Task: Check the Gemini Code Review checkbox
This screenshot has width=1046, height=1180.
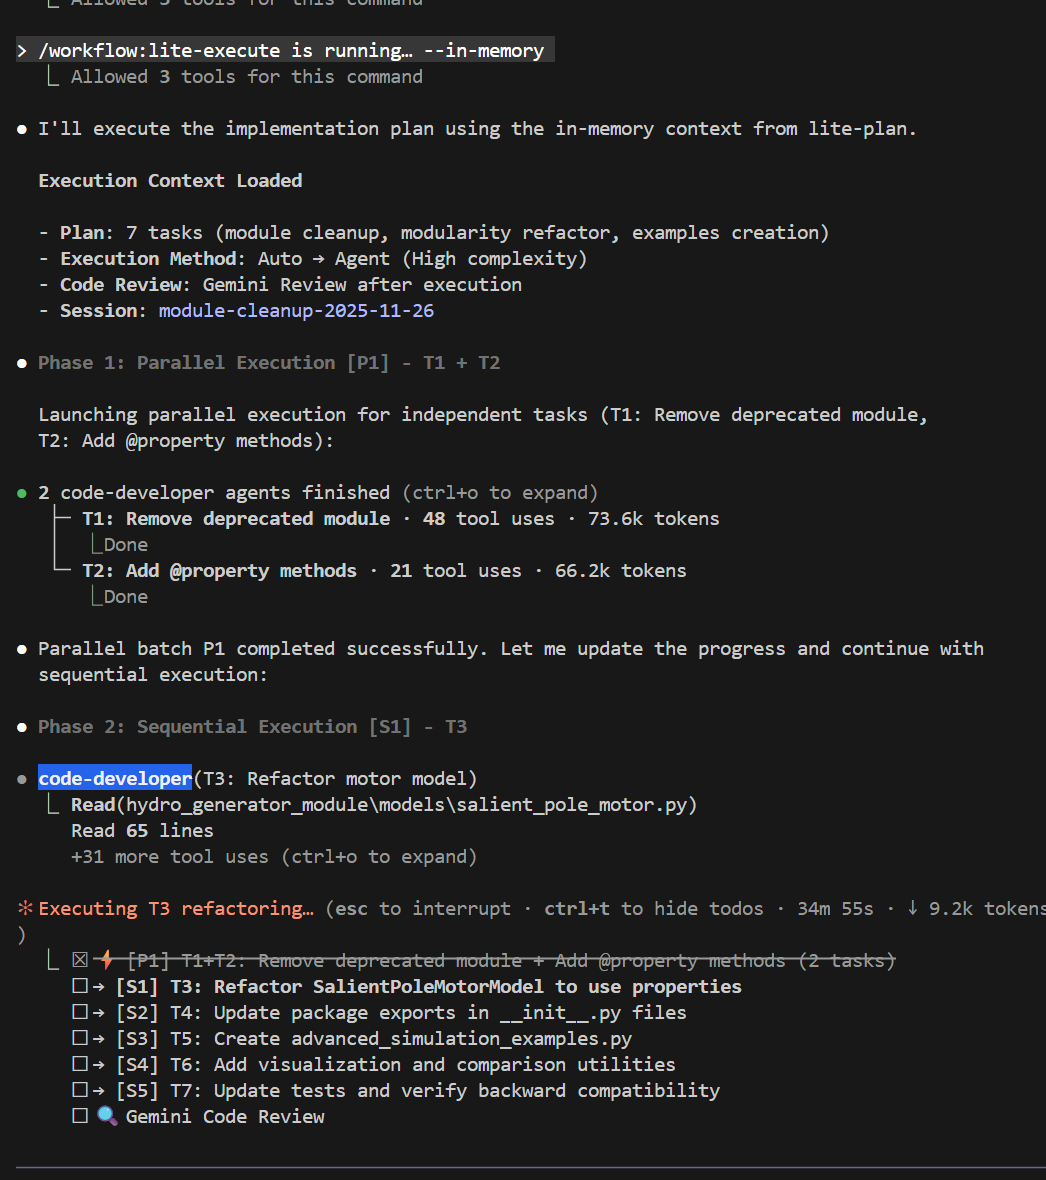Action: (x=80, y=1116)
